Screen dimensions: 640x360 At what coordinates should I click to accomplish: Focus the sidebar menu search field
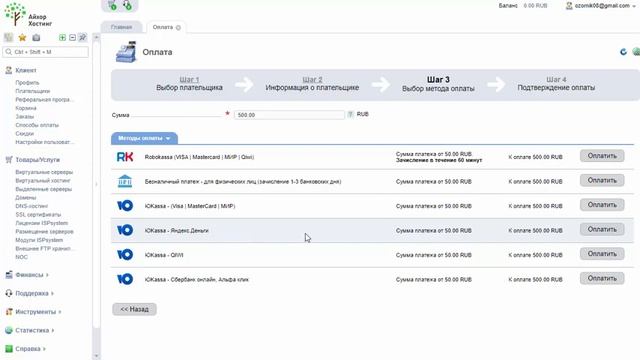click(x=45, y=52)
